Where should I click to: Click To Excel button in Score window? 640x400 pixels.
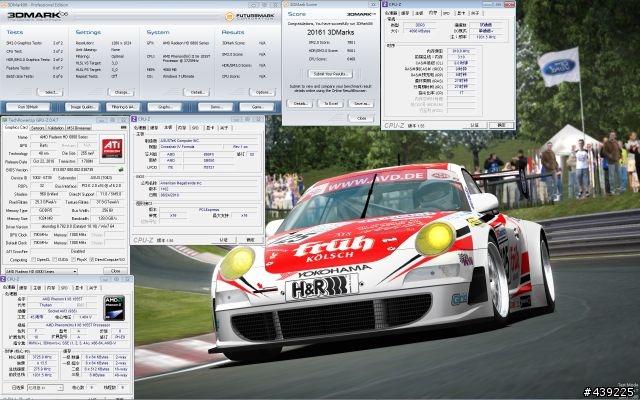click(331, 104)
